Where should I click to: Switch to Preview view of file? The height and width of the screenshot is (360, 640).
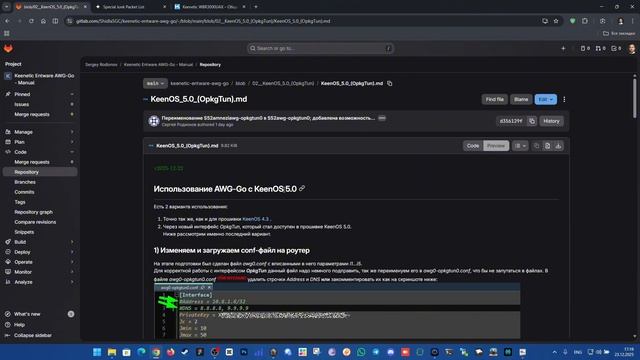click(496, 146)
